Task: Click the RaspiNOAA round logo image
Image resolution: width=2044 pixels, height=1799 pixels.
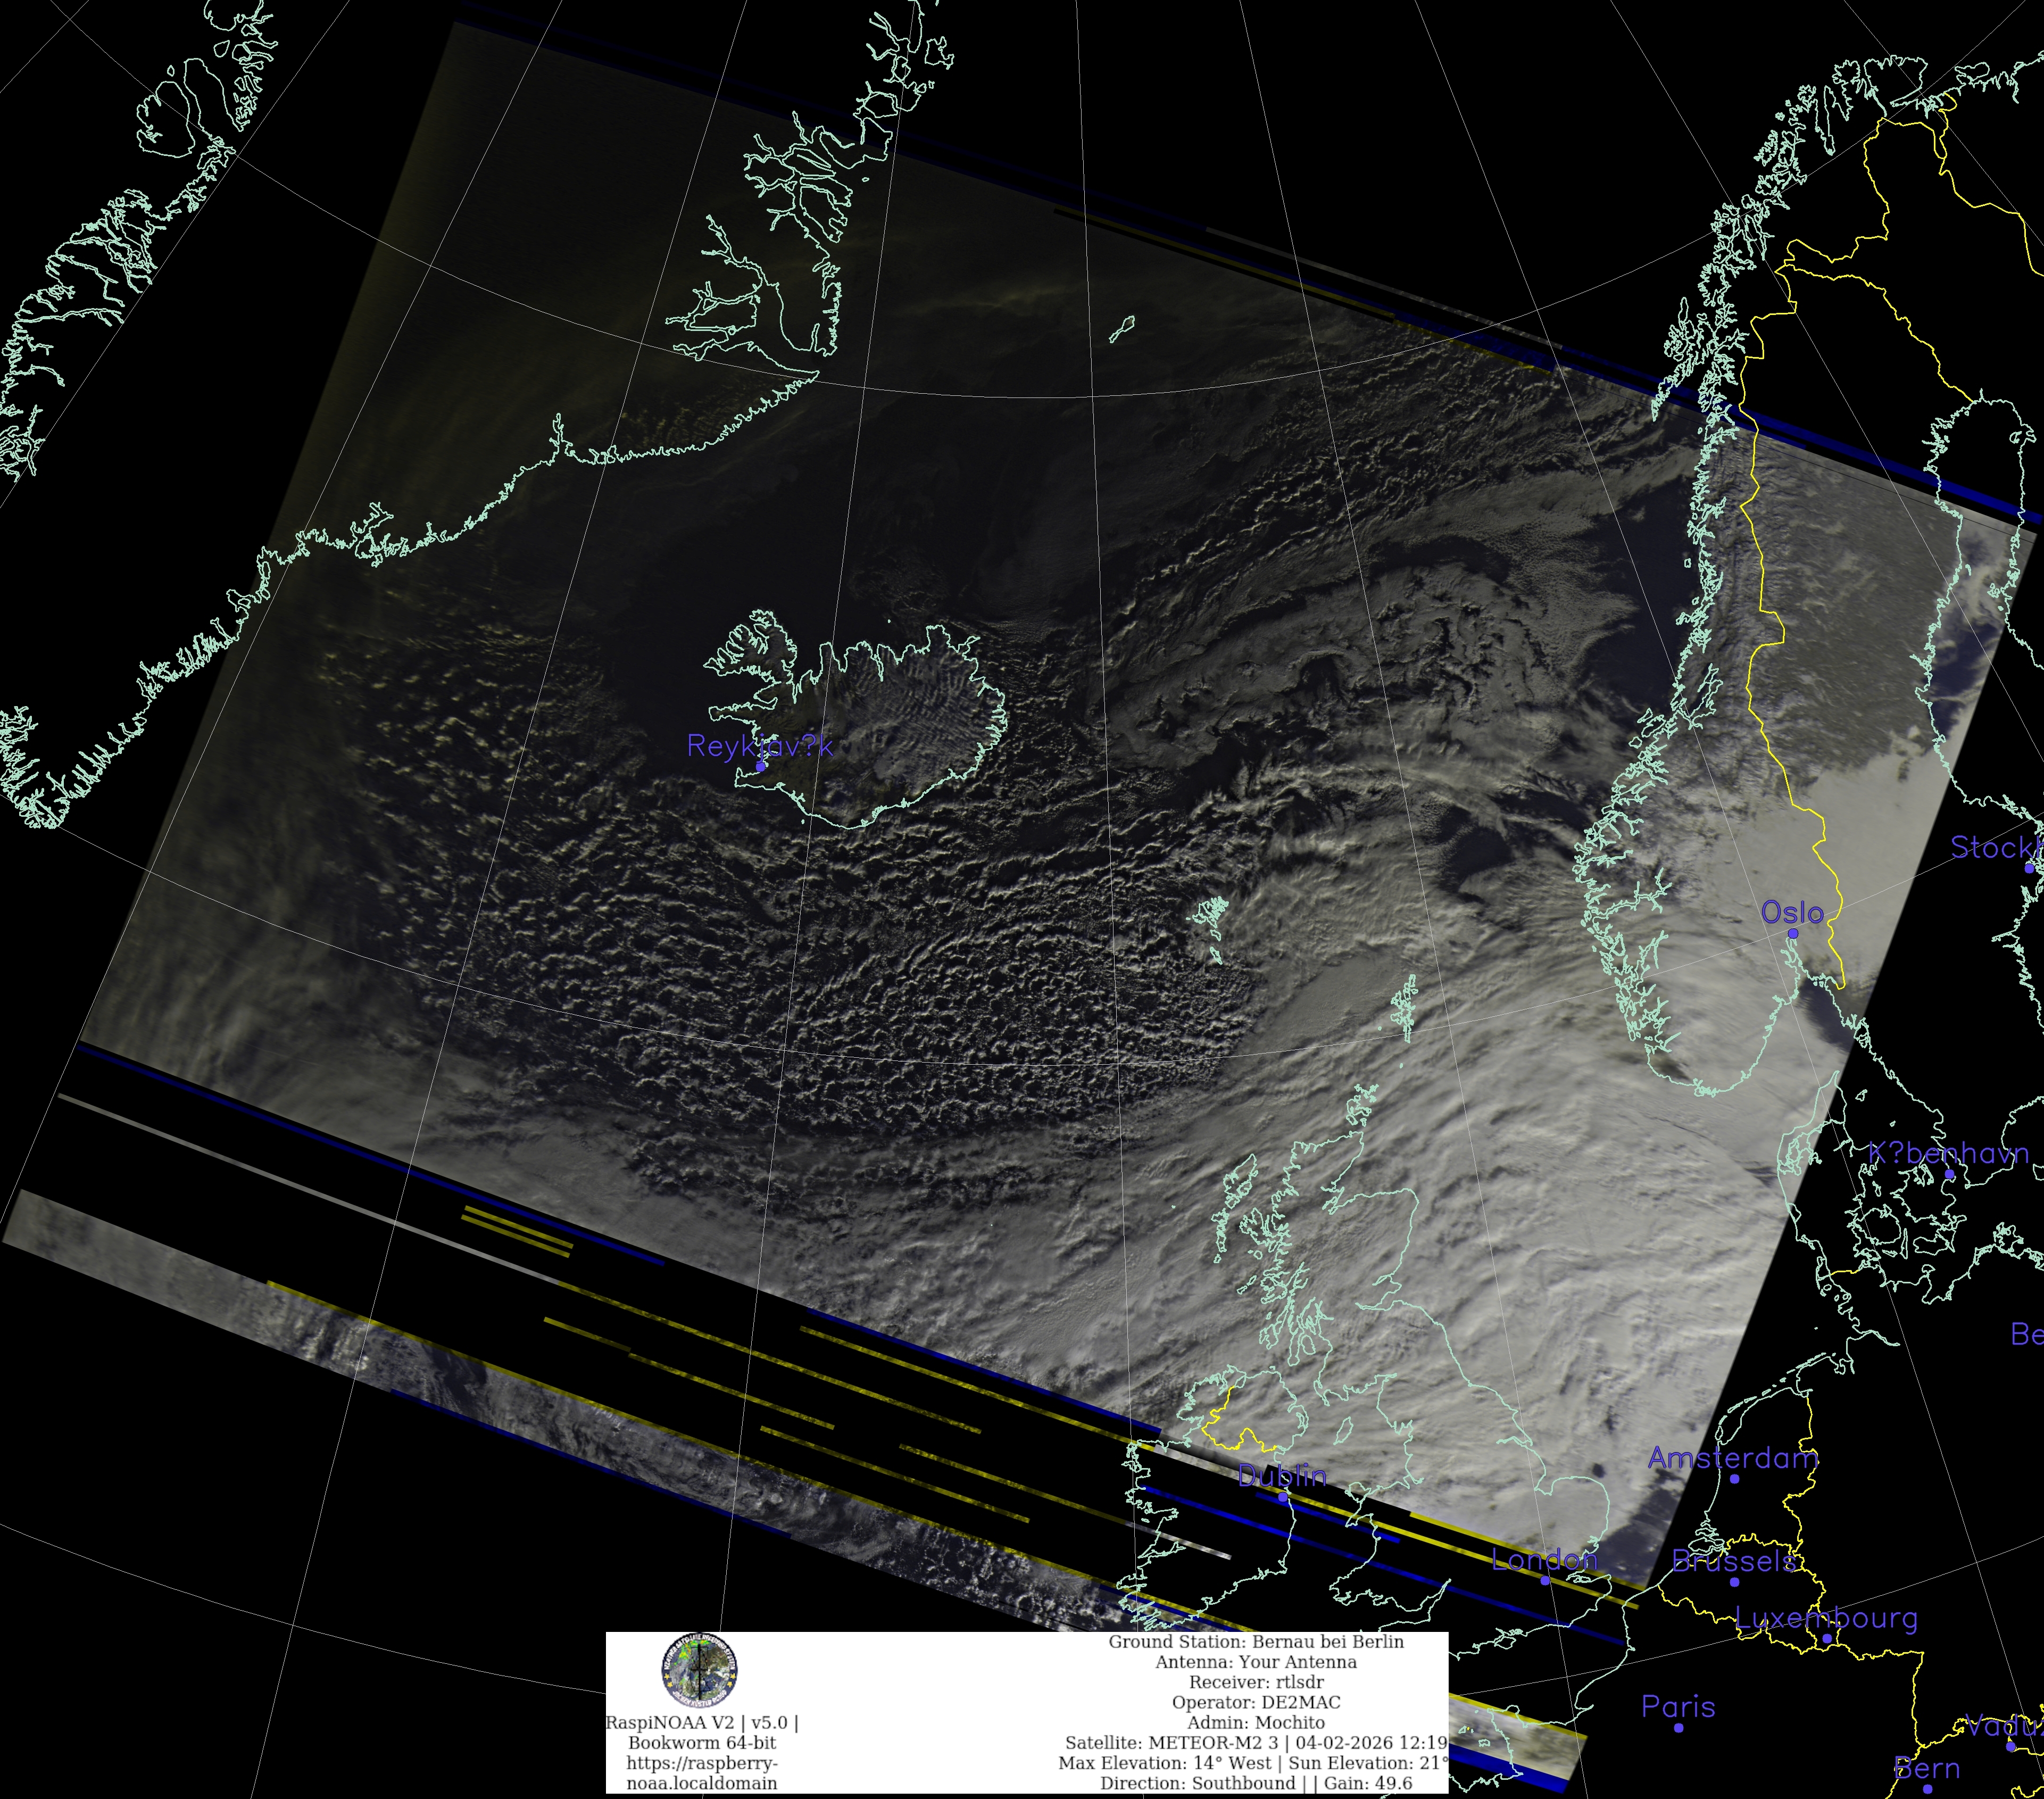Action: click(x=699, y=1669)
